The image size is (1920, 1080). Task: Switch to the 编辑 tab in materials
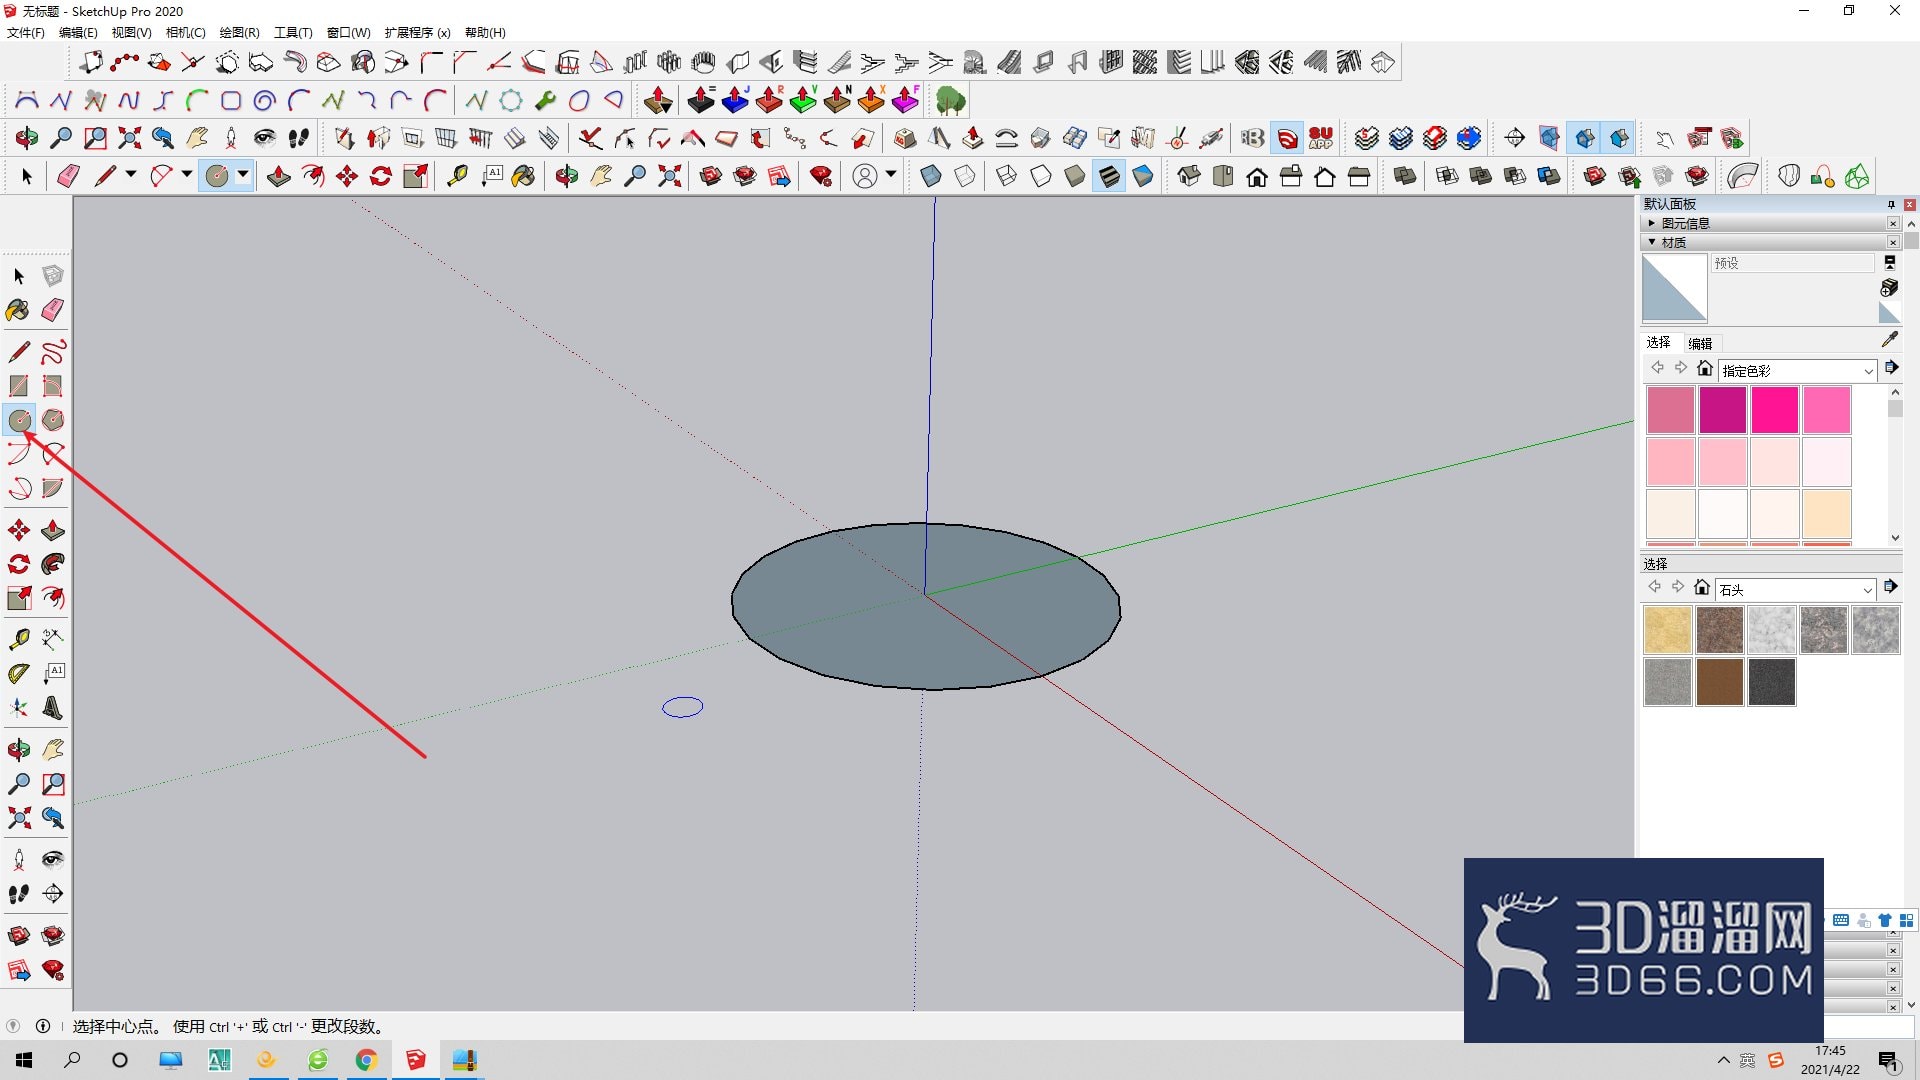[1700, 343]
